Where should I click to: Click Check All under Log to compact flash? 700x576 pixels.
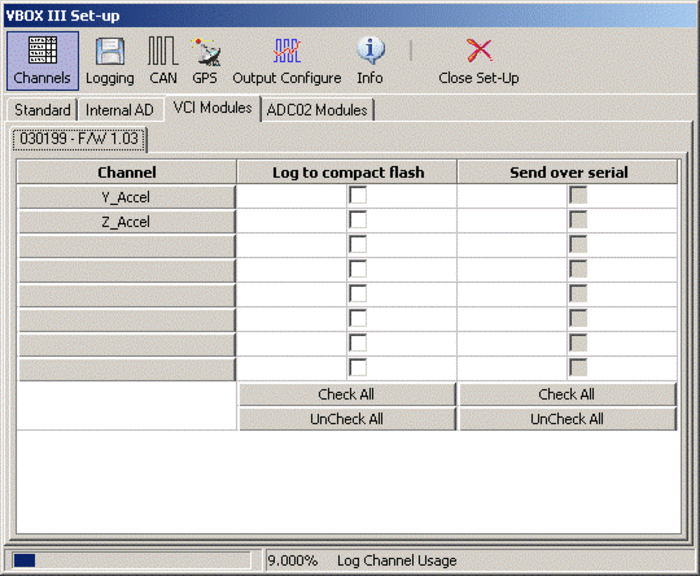click(347, 394)
